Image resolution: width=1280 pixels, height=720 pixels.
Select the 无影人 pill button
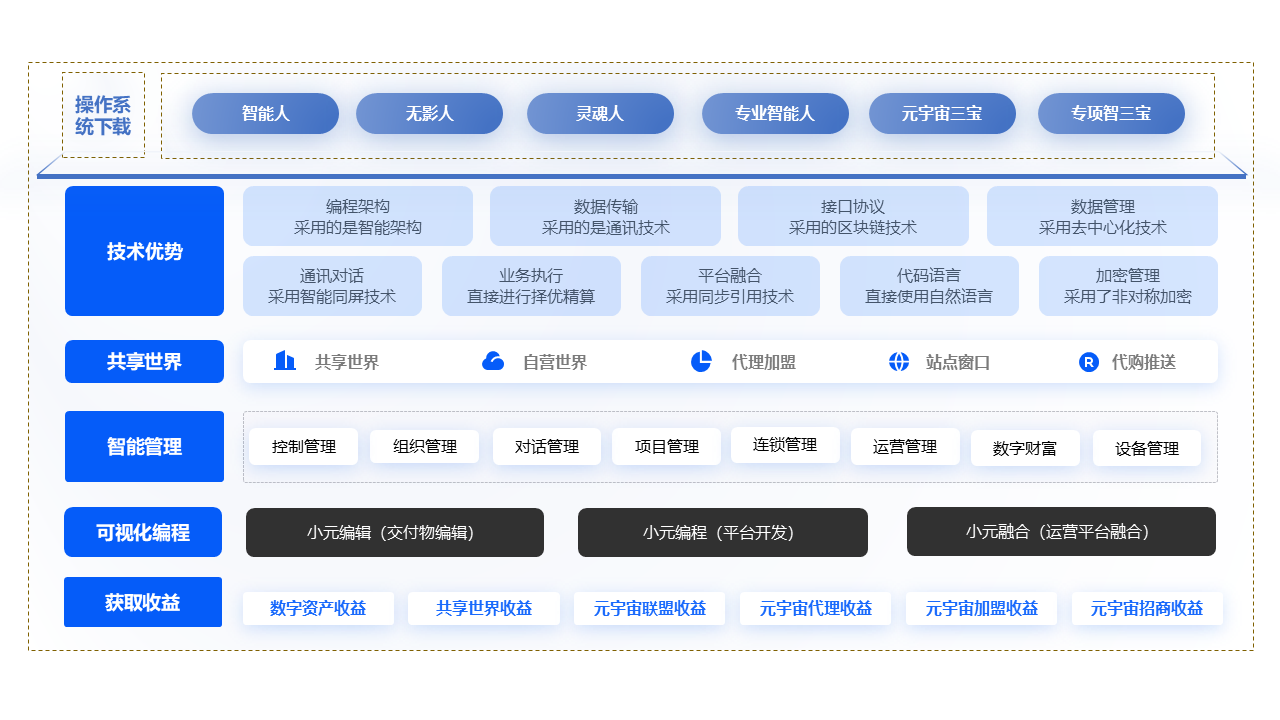[x=429, y=114]
